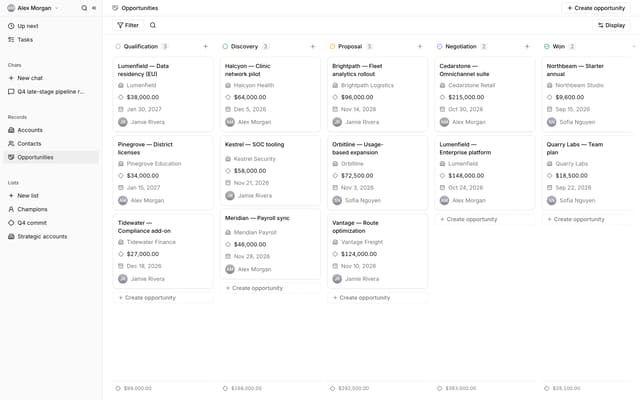Click the Negotiation stage circle icon

(x=440, y=47)
